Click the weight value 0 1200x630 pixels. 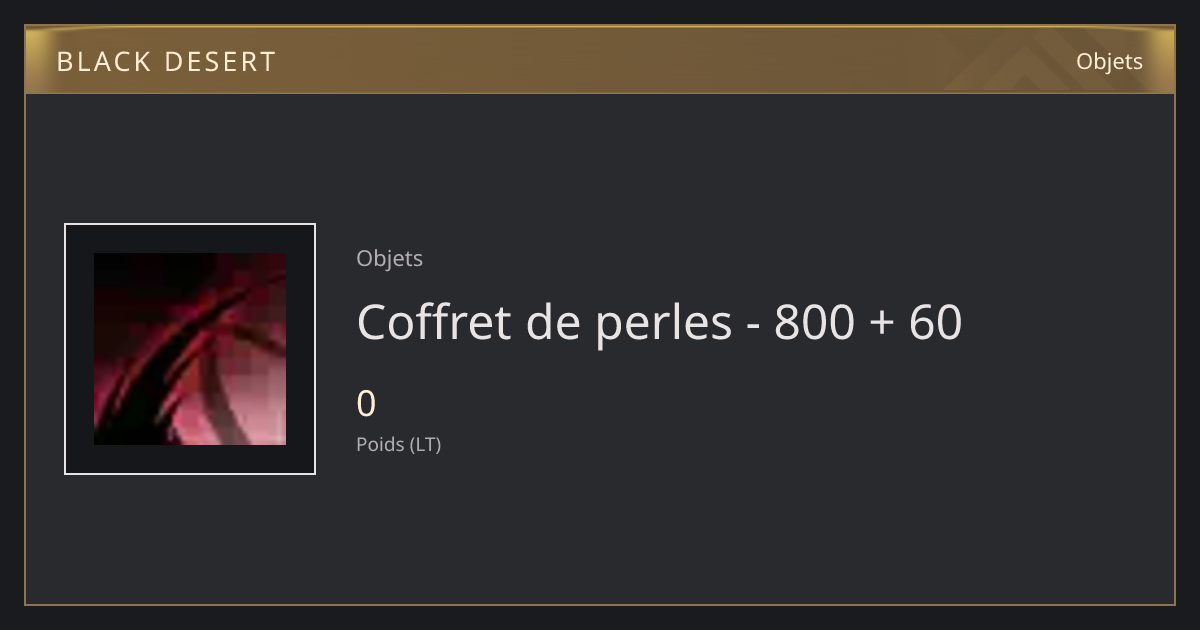click(x=366, y=404)
